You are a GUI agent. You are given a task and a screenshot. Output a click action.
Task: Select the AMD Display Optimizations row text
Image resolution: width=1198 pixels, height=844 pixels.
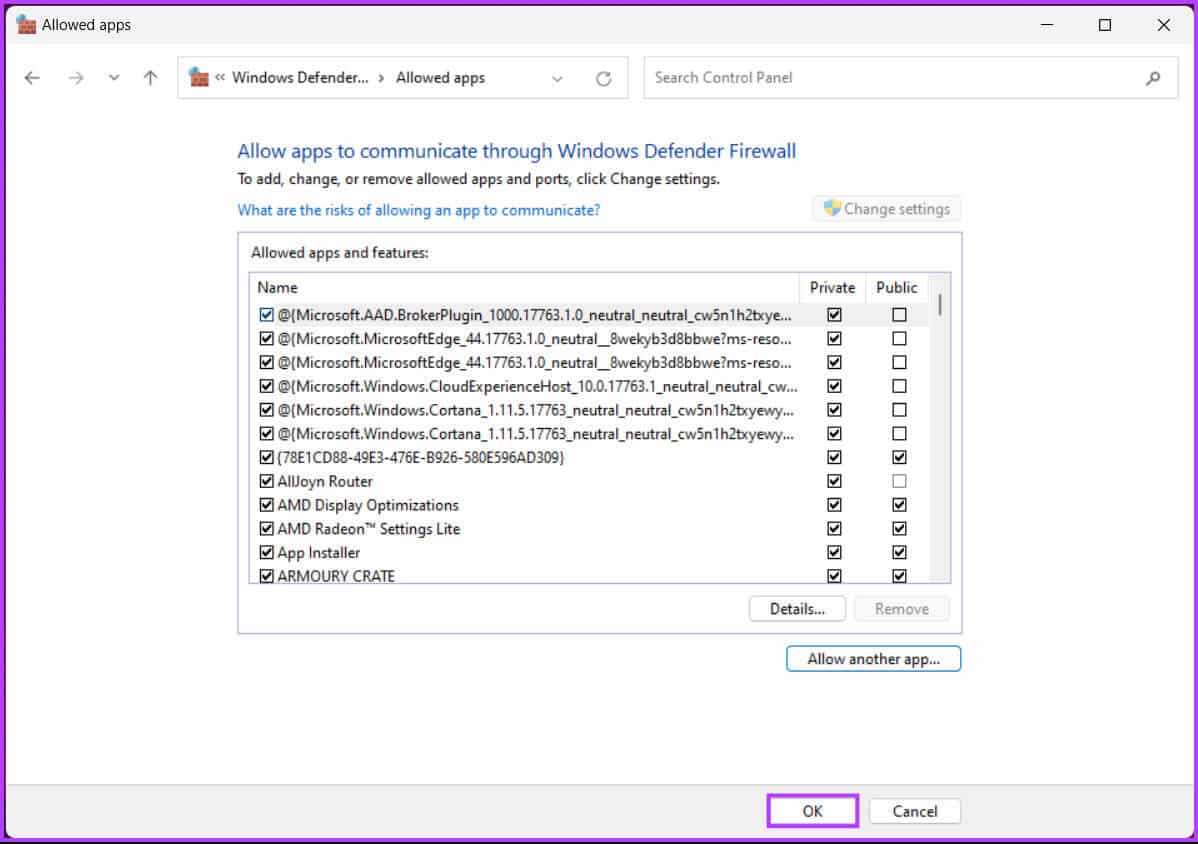[x=367, y=505]
